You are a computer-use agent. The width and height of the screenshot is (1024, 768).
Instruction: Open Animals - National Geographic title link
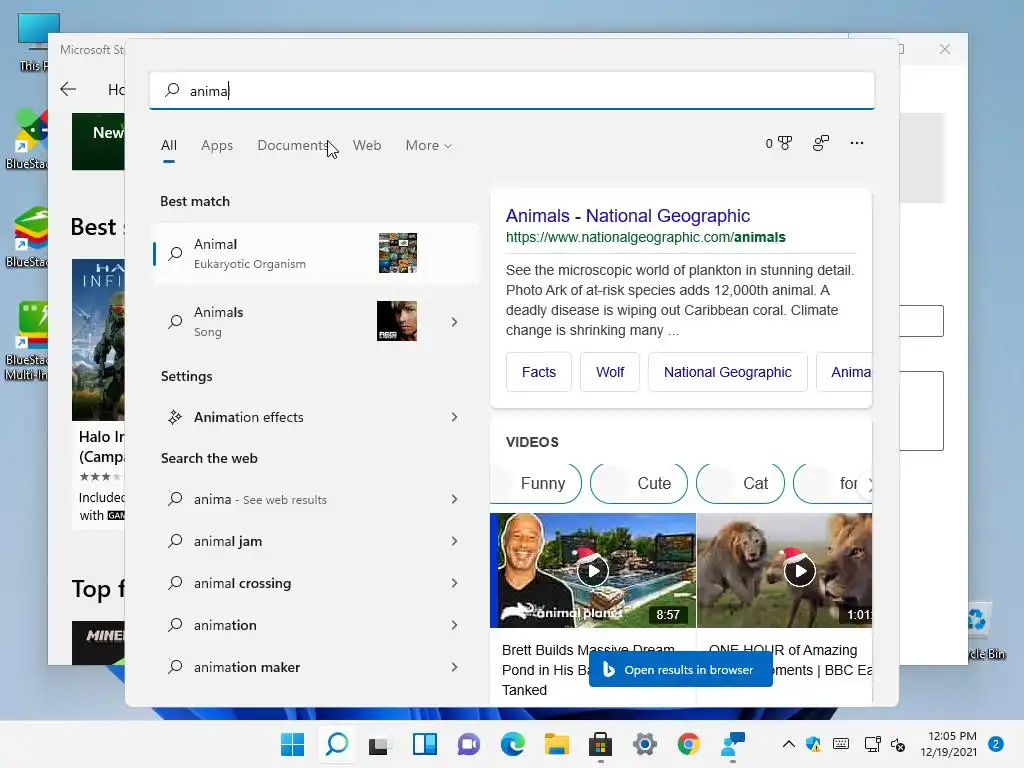[628, 216]
